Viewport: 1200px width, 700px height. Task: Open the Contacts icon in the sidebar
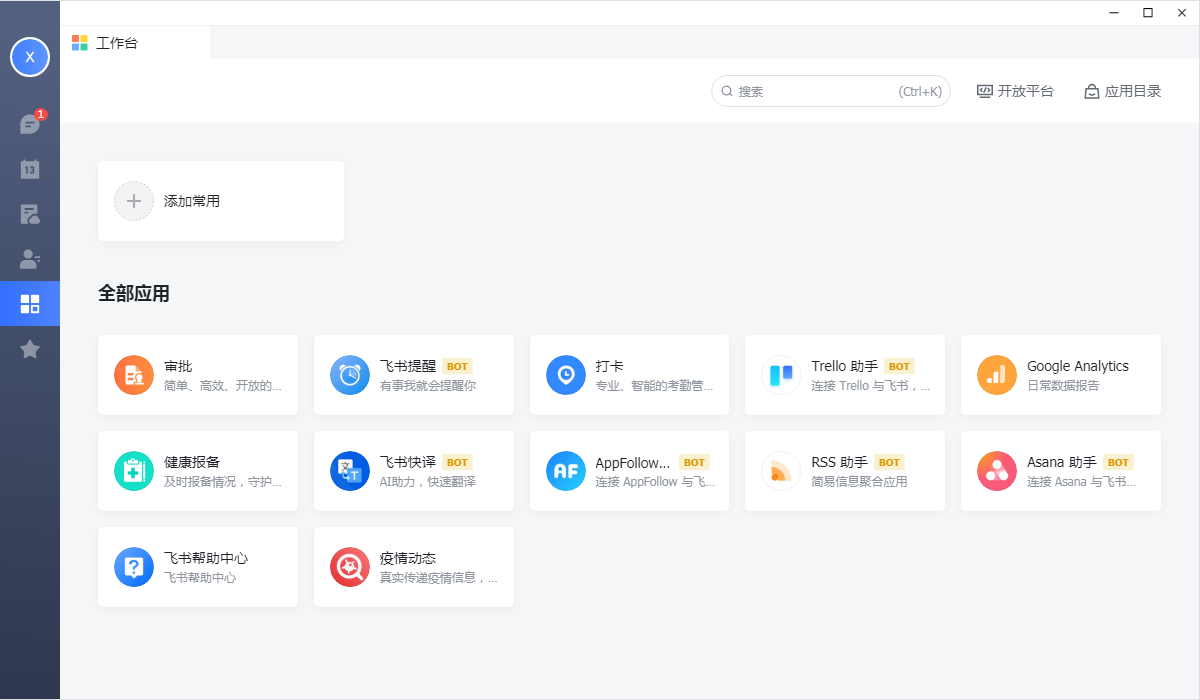coord(30,259)
